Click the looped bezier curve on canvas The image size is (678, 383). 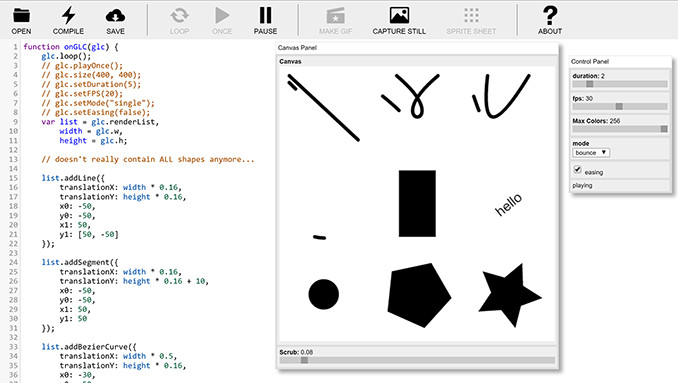click(416, 96)
